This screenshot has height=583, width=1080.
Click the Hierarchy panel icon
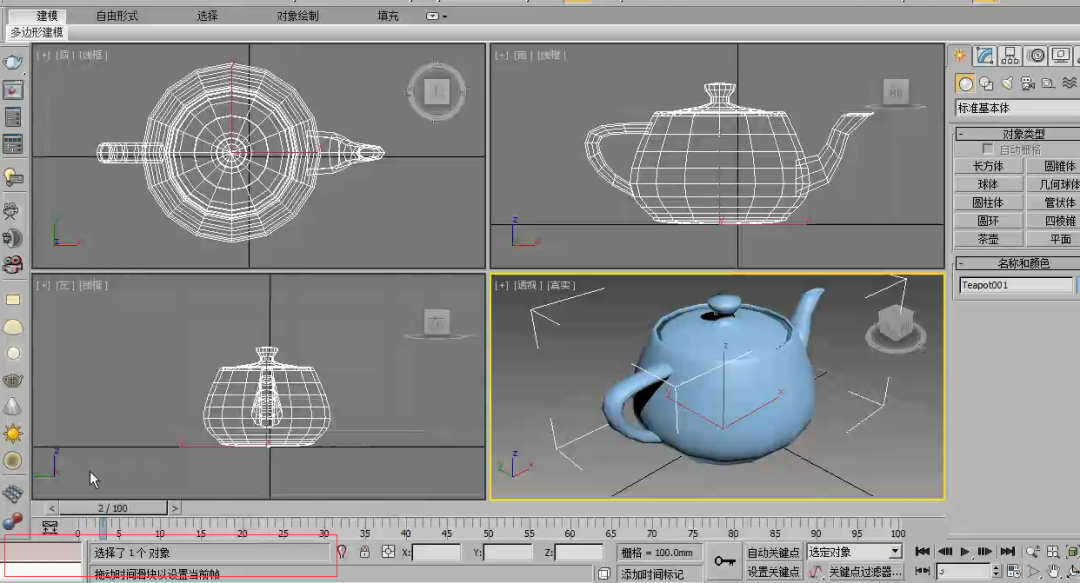tap(1010, 55)
